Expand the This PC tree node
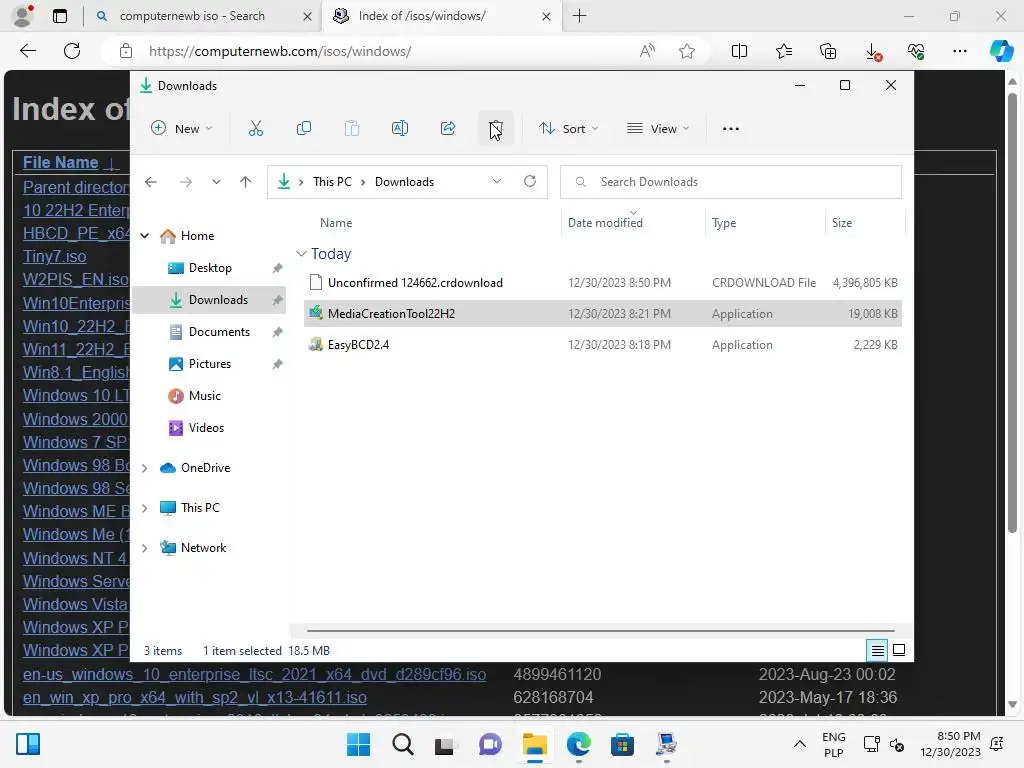The image size is (1024, 768). point(145,508)
